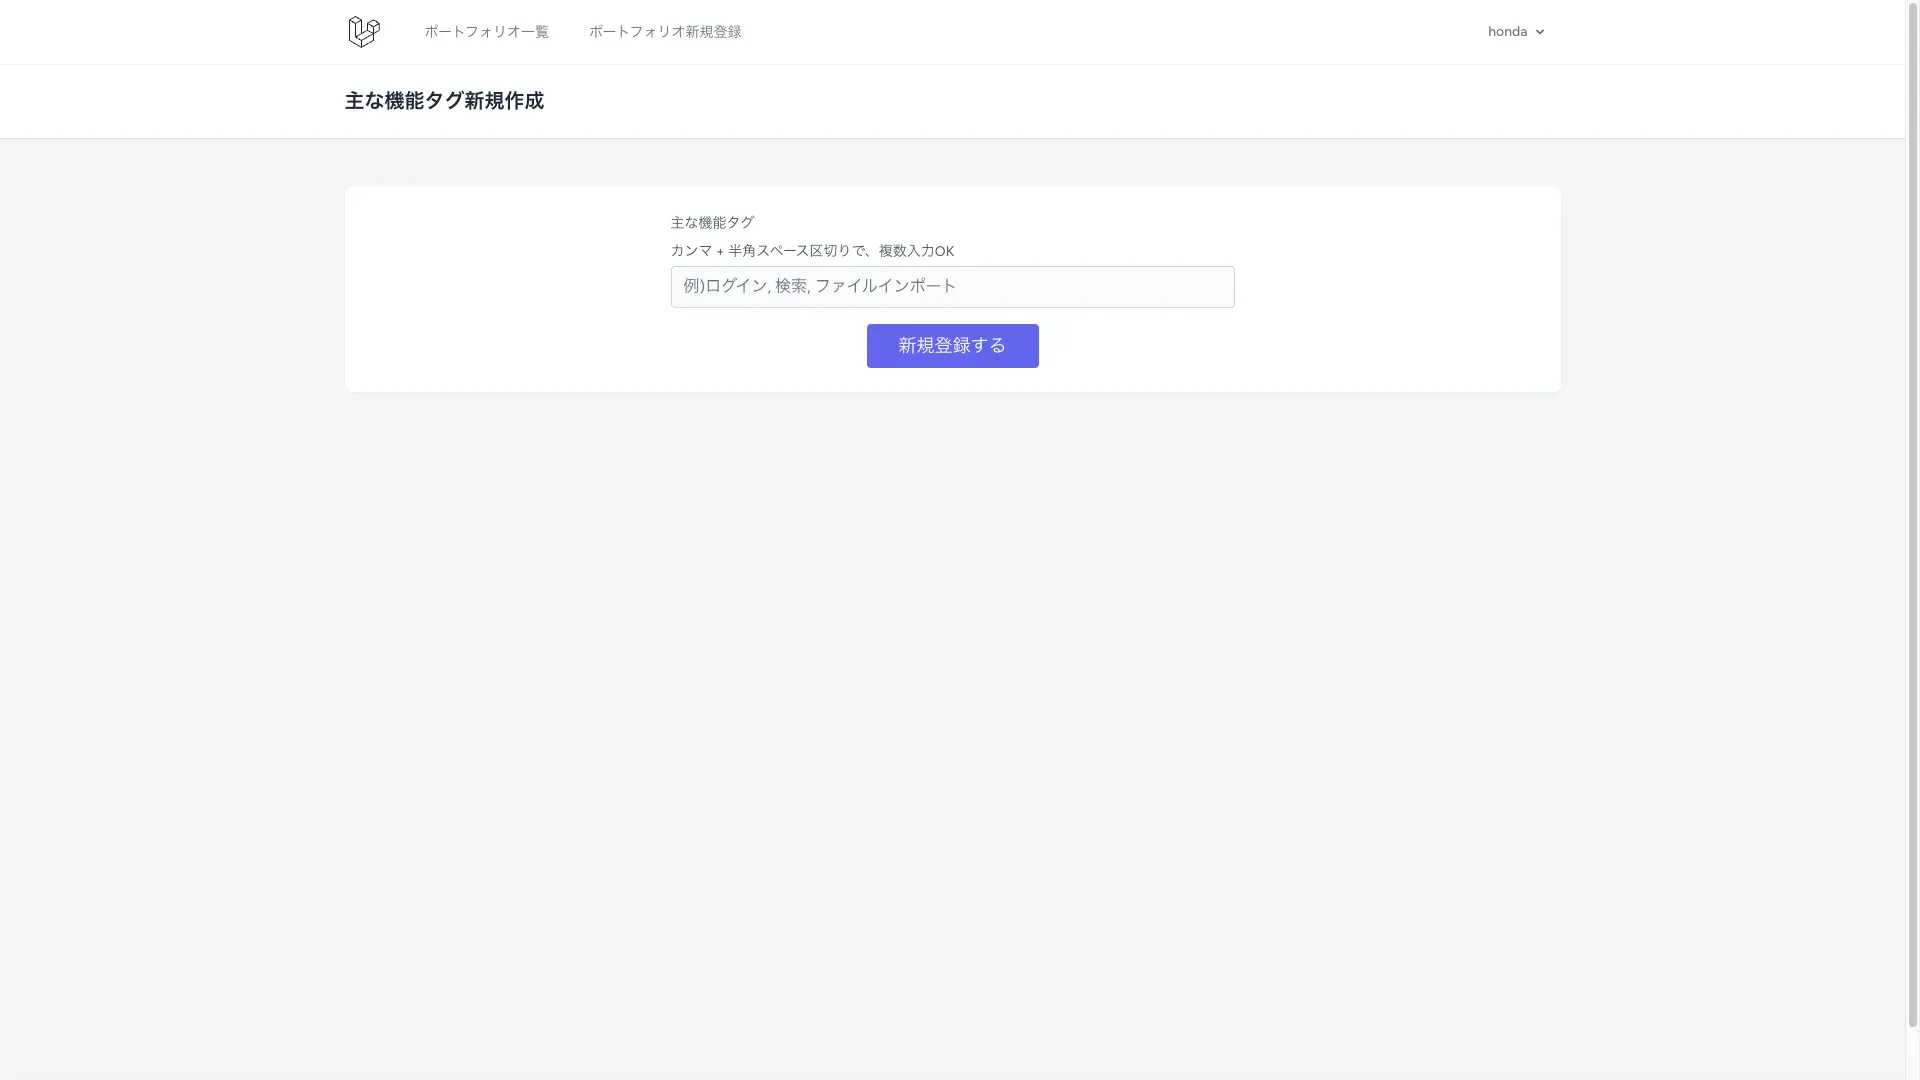Open the portfolio registration page link
The image size is (1920, 1080).
664,31
